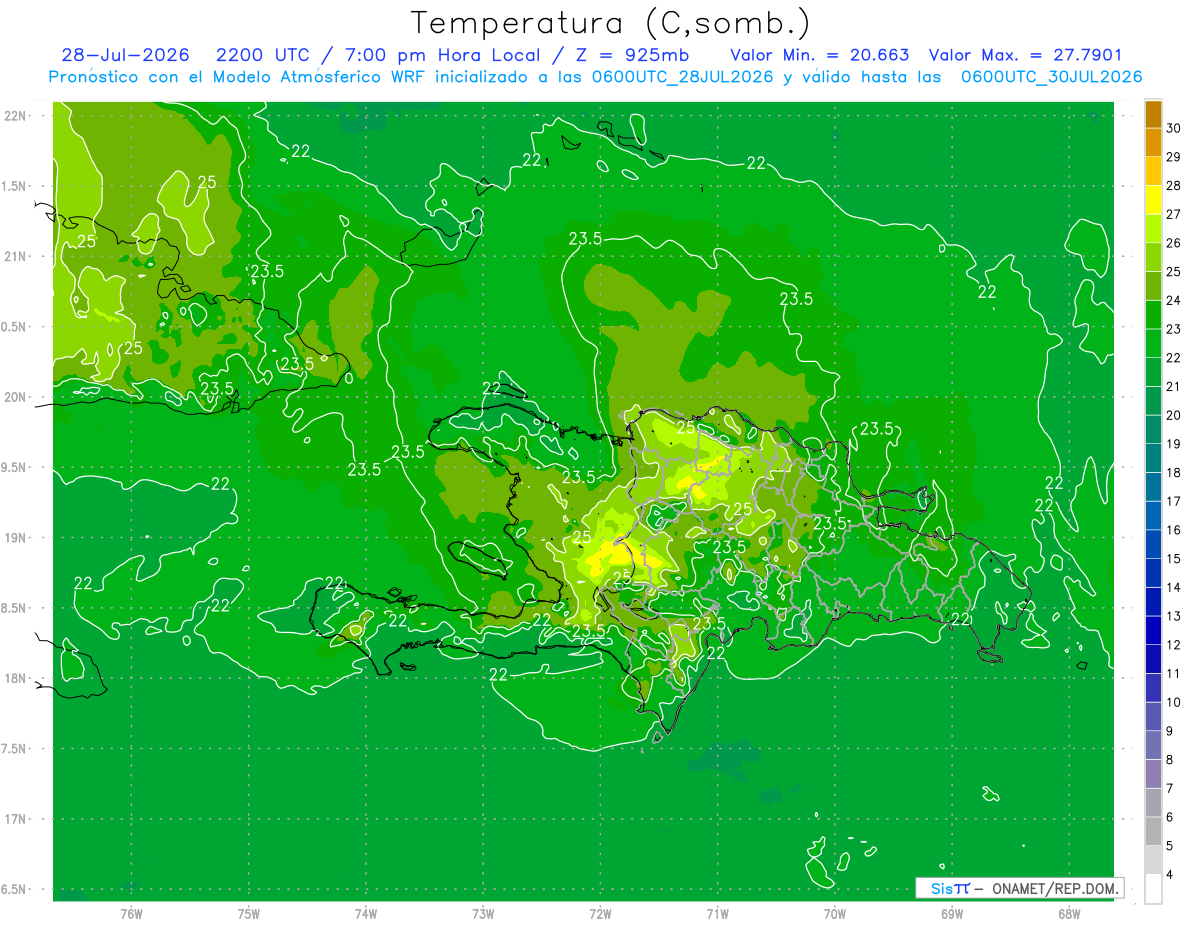Click the "21N" latitude axis label
The image size is (1200, 927).
click(x=15, y=257)
